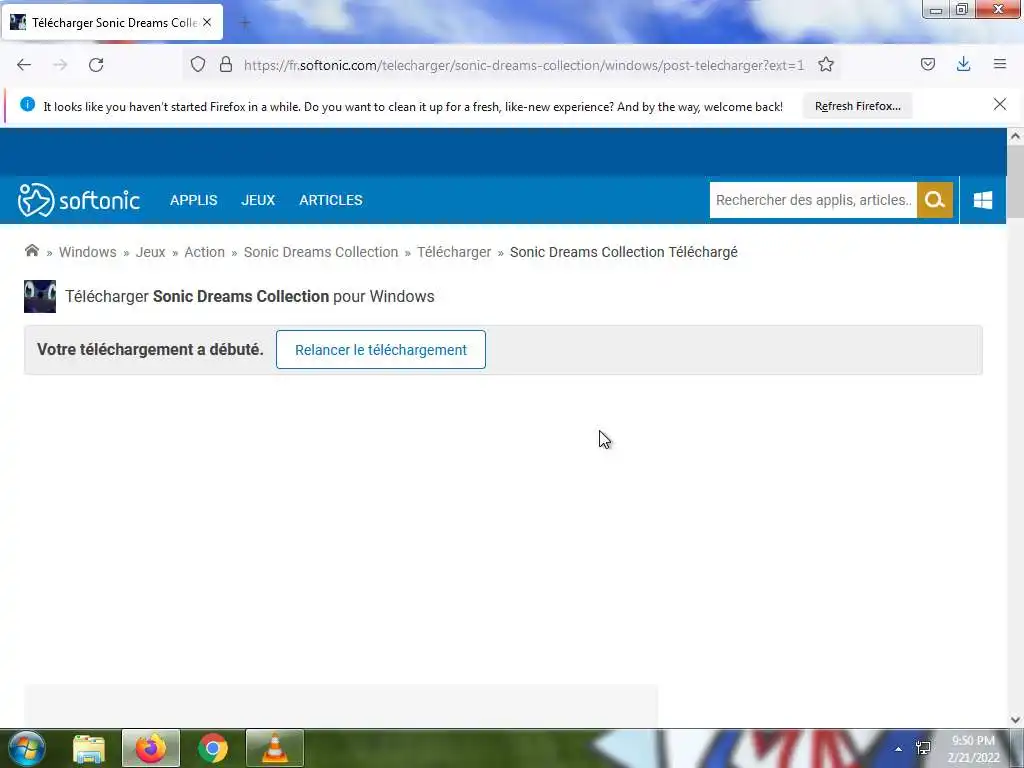
Task: Go to Softonic home via logo
Action: pyautogui.click(x=78, y=200)
